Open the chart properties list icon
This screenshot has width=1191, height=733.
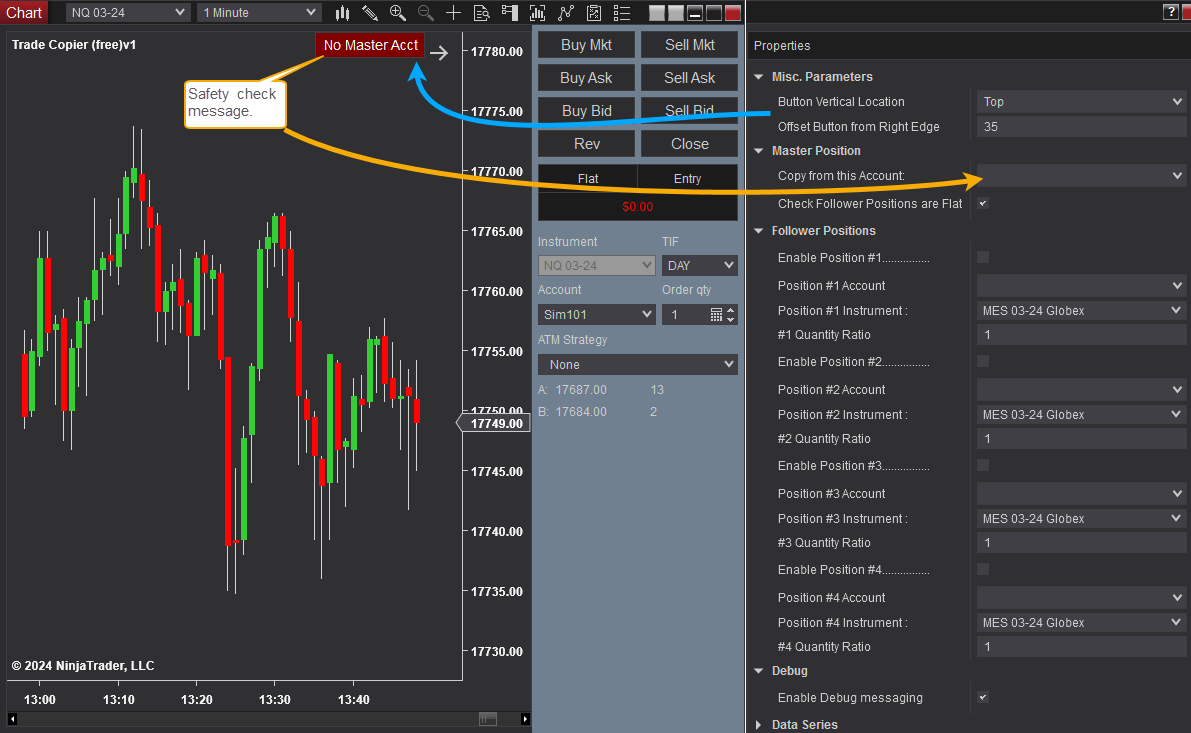click(x=621, y=13)
